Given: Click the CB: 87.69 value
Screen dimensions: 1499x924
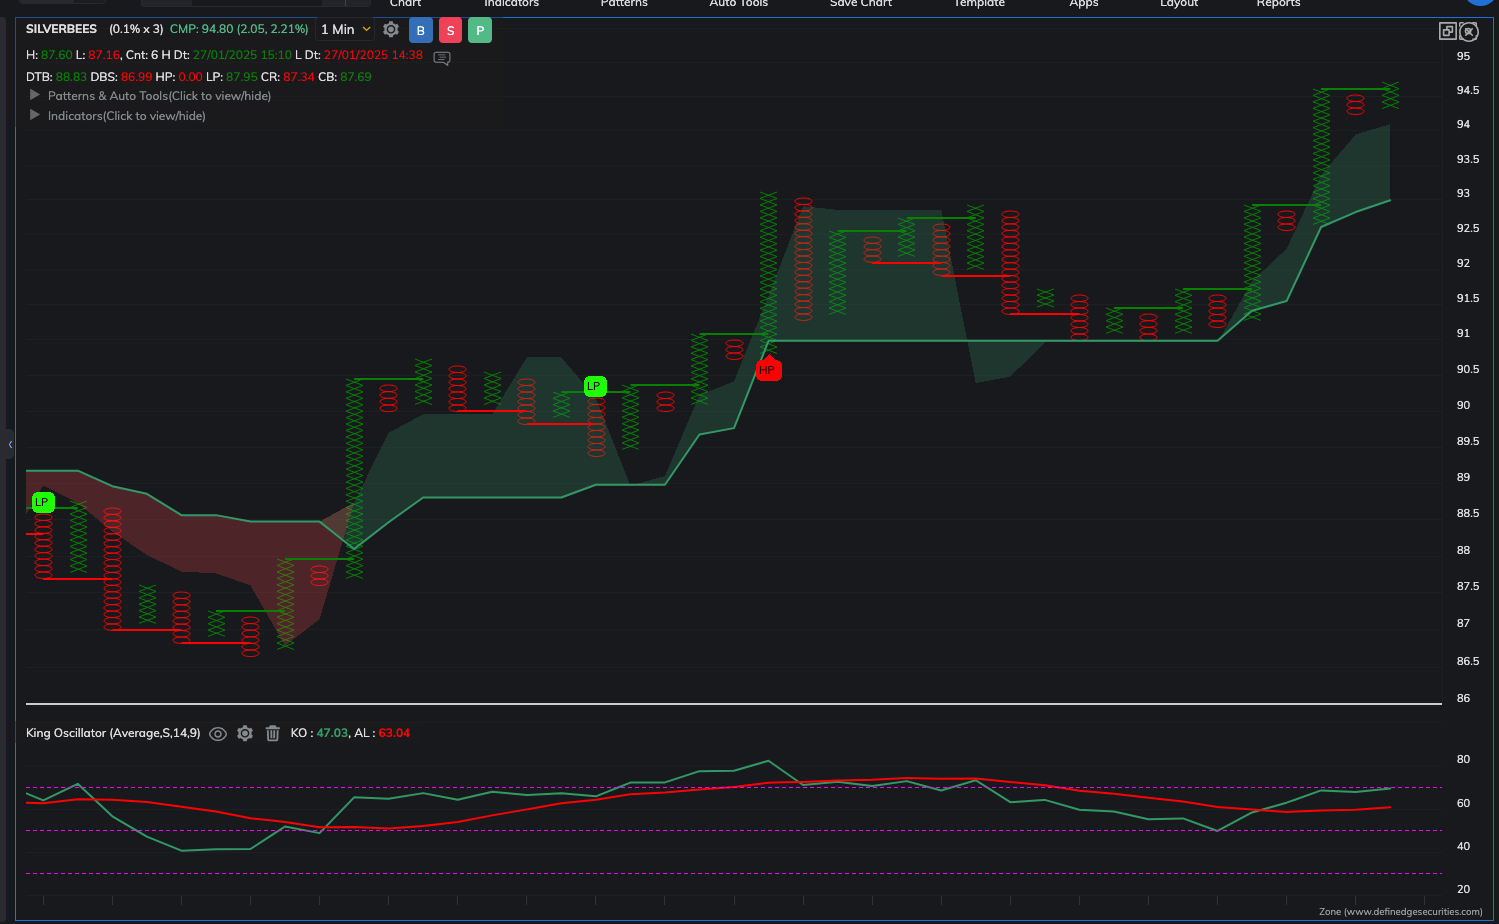Looking at the screenshot, I should pyautogui.click(x=345, y=77).
